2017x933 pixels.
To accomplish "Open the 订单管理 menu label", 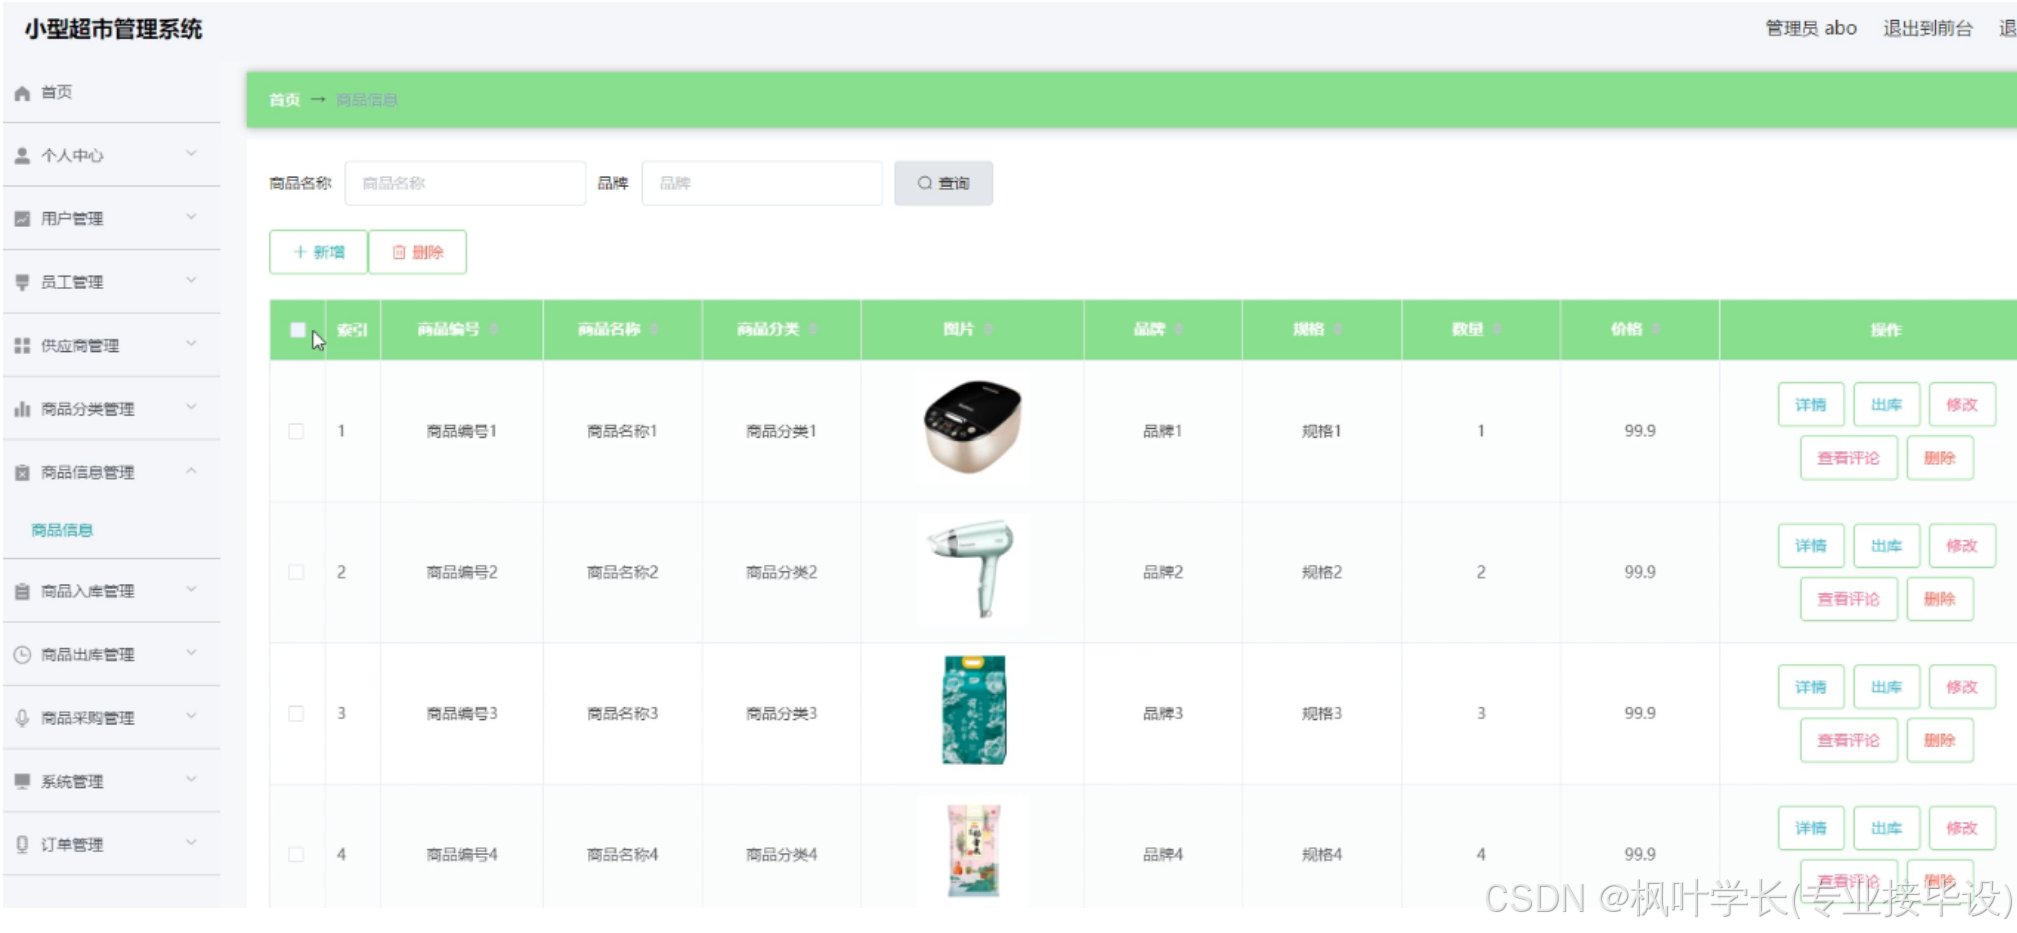I will [72, 845].
